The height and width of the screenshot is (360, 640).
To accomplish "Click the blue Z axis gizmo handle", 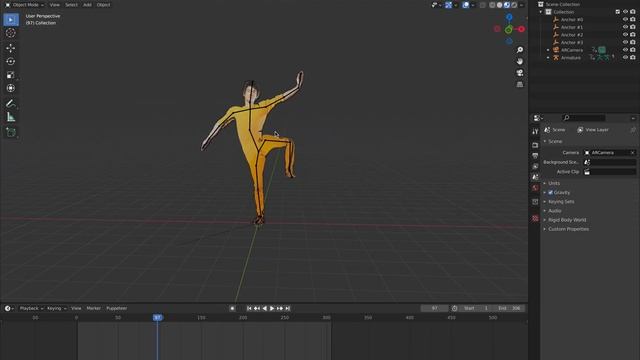I will click(509, 17).
